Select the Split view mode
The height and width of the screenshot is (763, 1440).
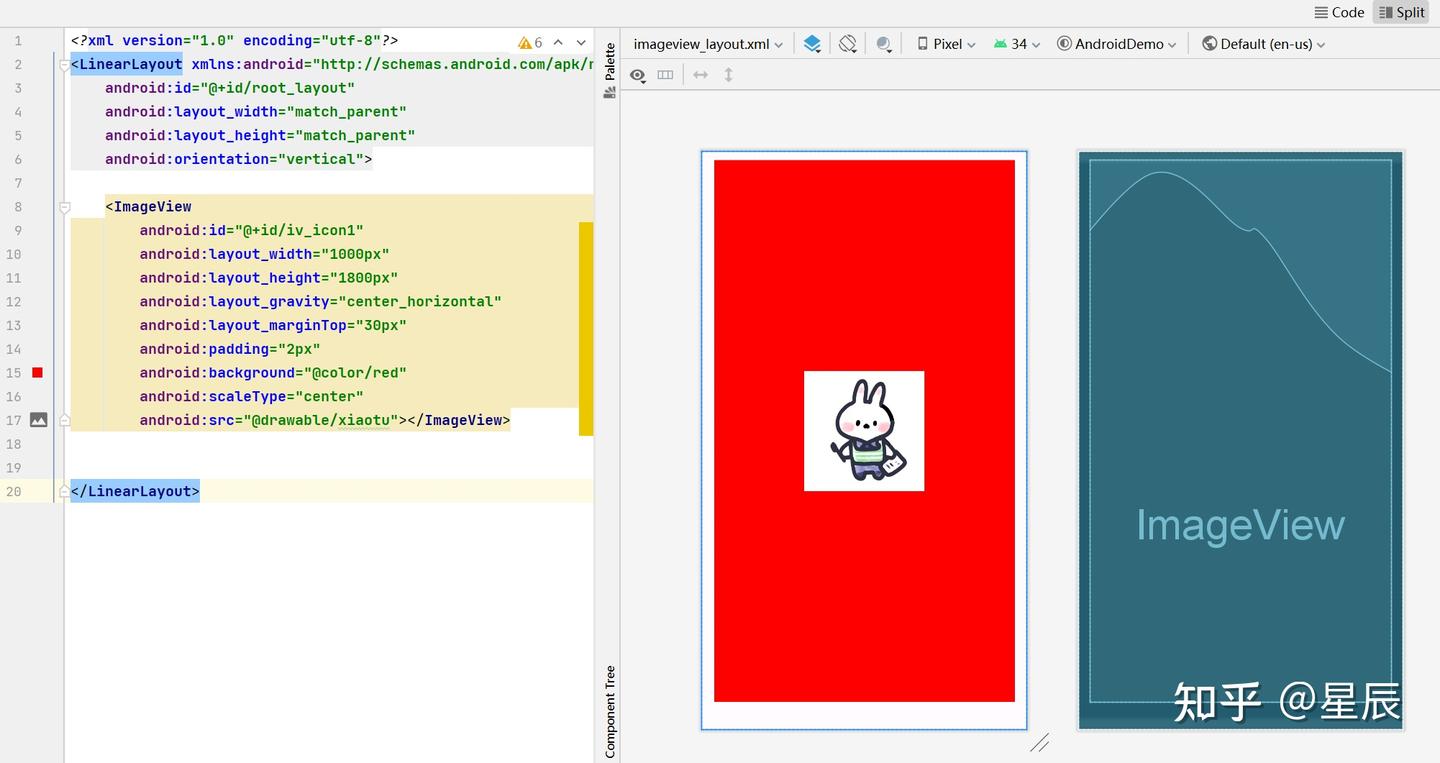[x=1401, y=12]
